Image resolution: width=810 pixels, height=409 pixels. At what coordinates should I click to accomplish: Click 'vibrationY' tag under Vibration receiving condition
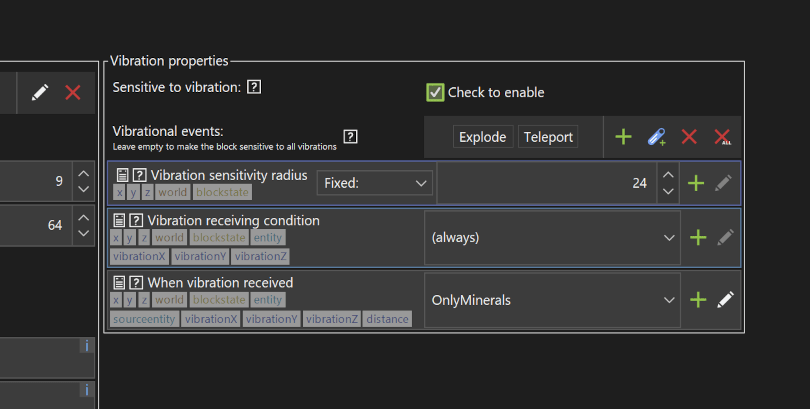point(200,256)
